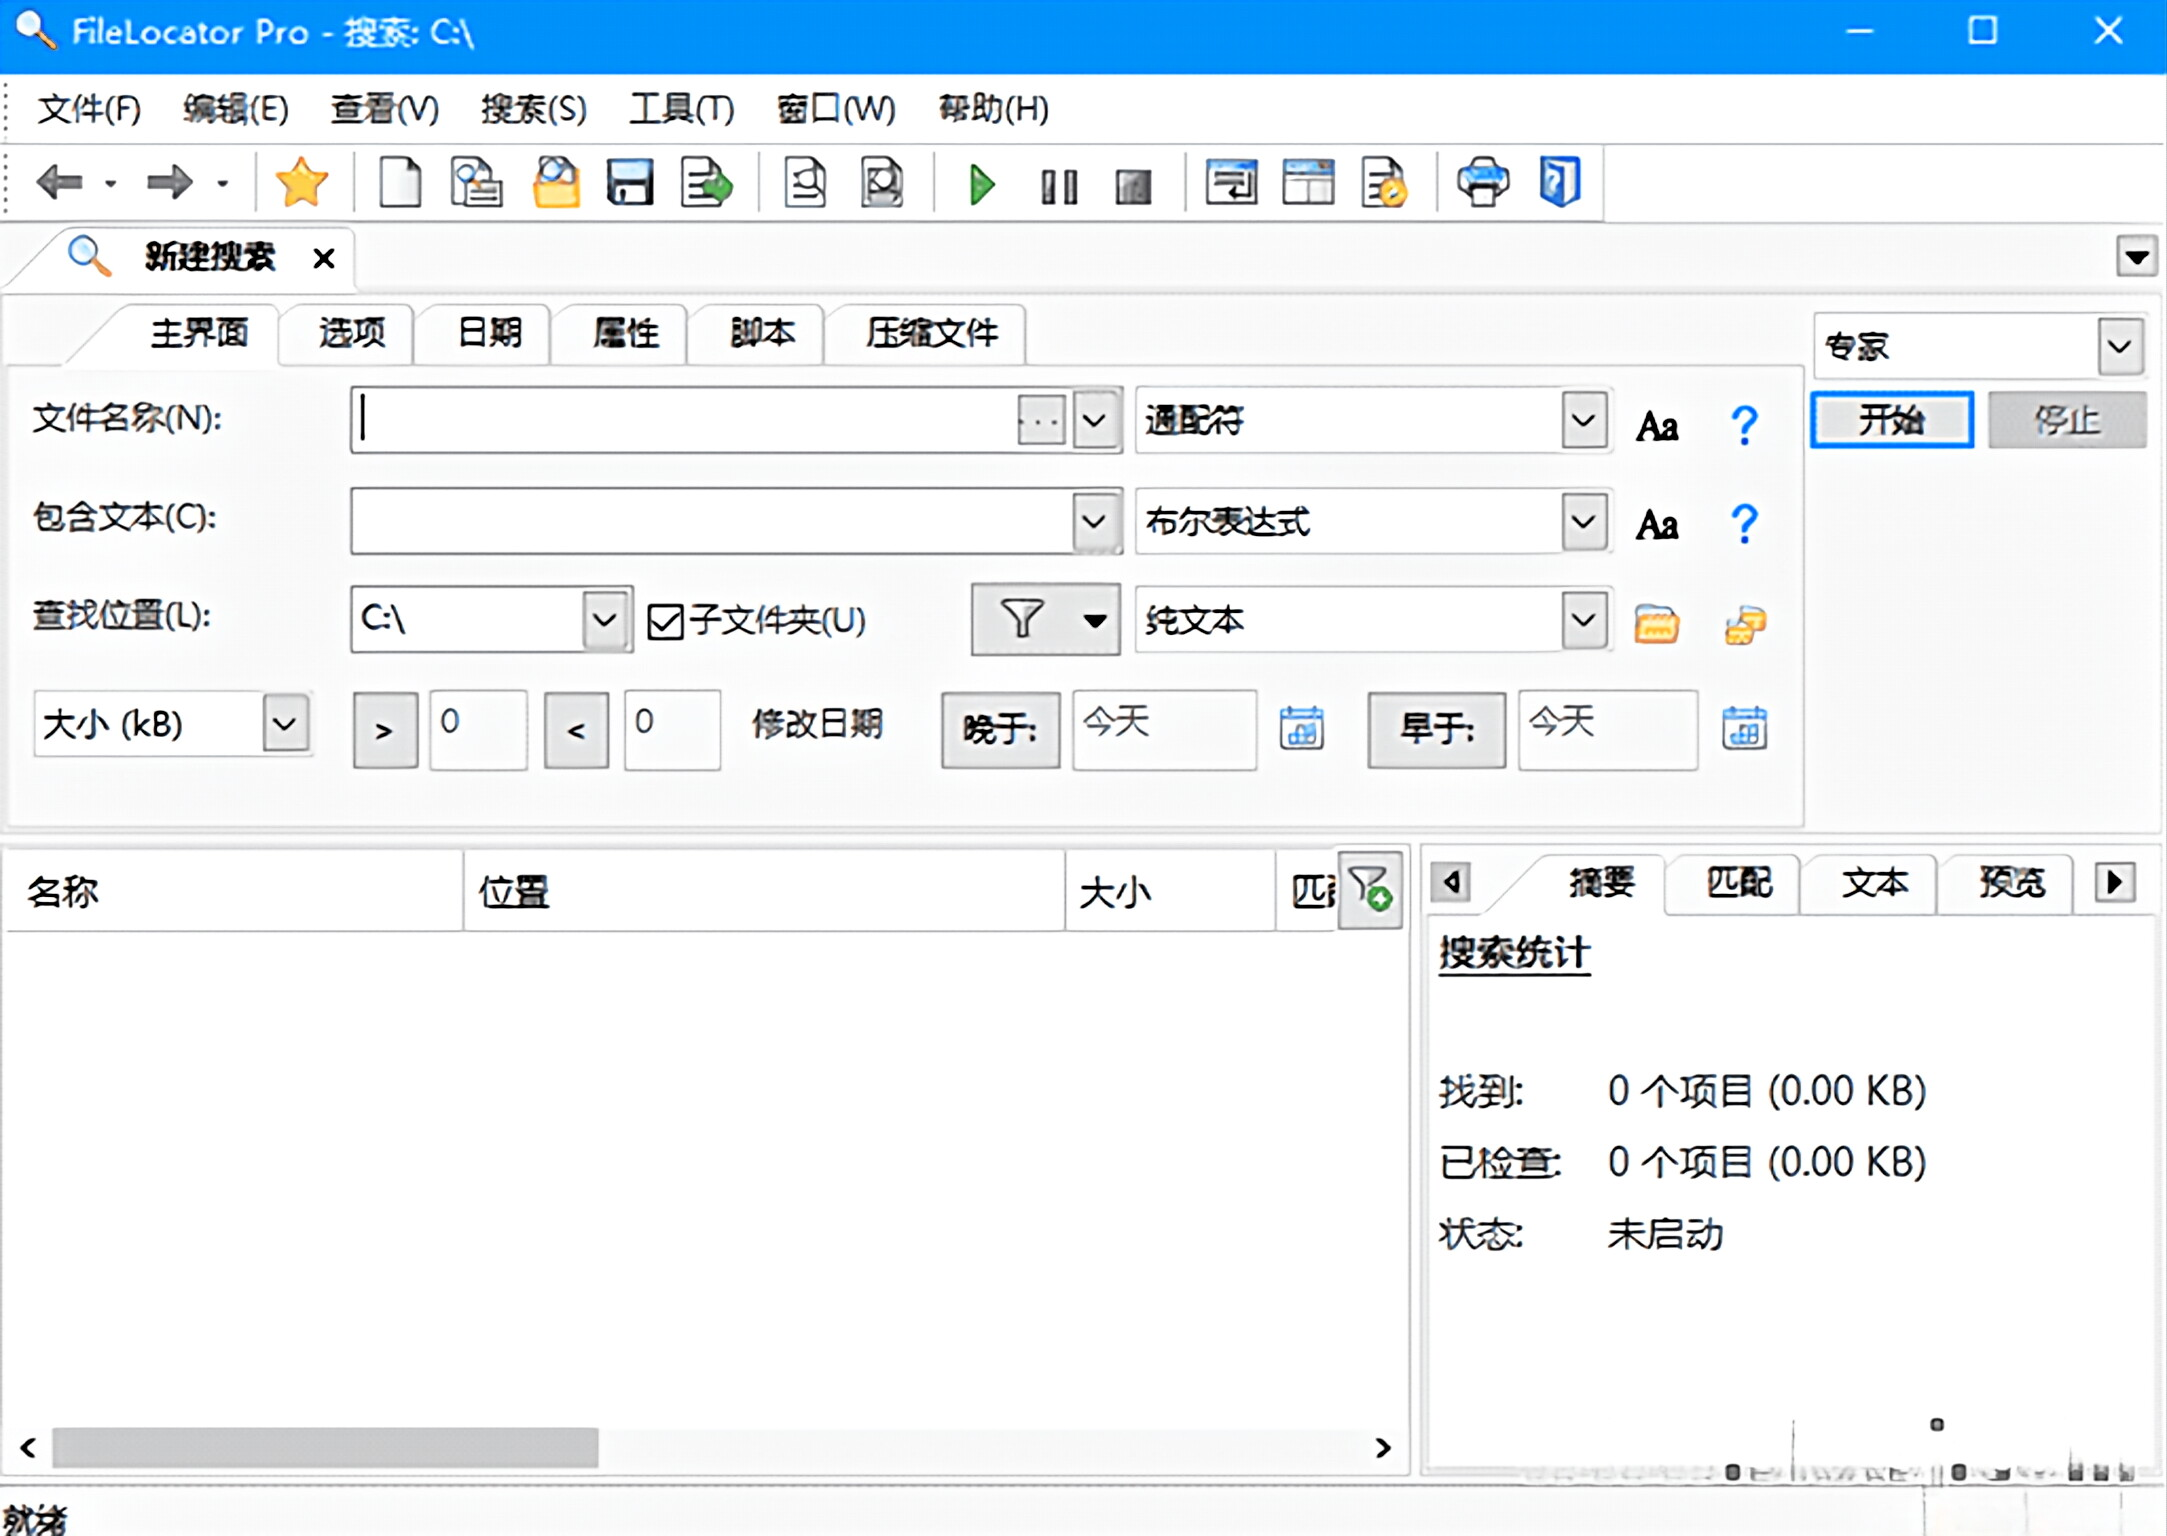Image resolution: width=2167 pixels, height=1536 pixels.
Task: Click the split pane layout icon
Action: click(x=1308, y=183)
